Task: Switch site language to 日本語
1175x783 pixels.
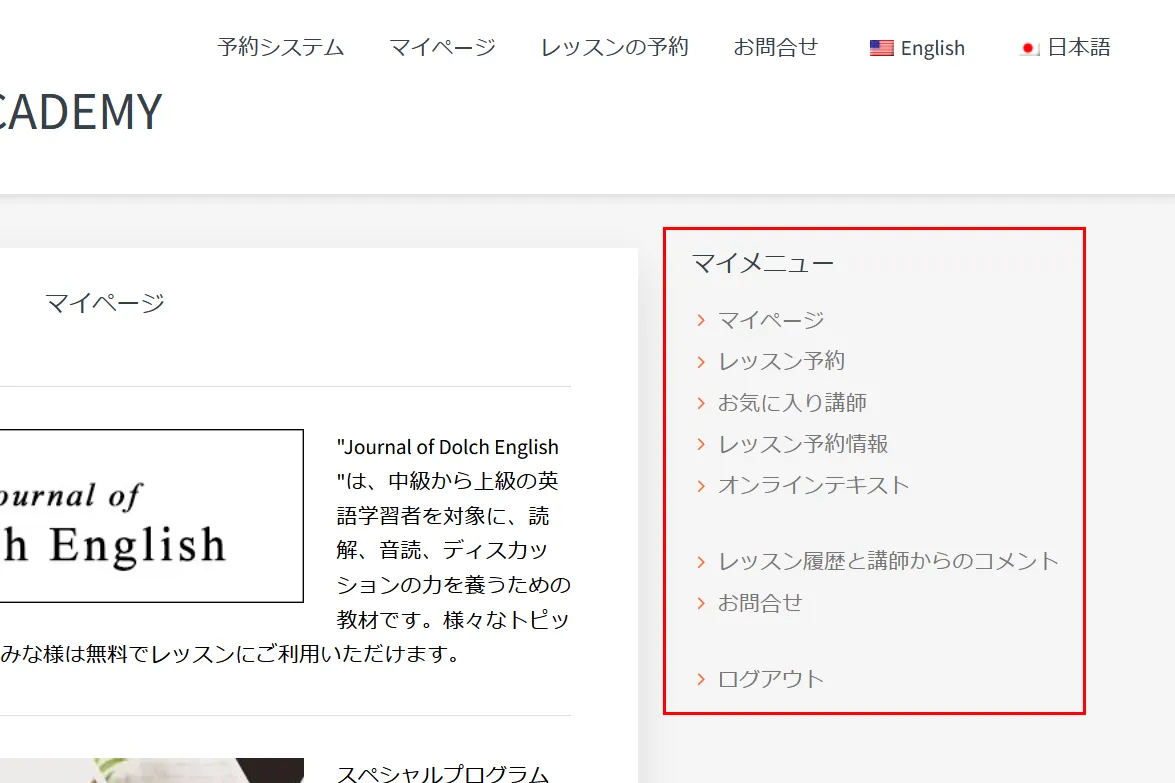Action: [1079, 47]
